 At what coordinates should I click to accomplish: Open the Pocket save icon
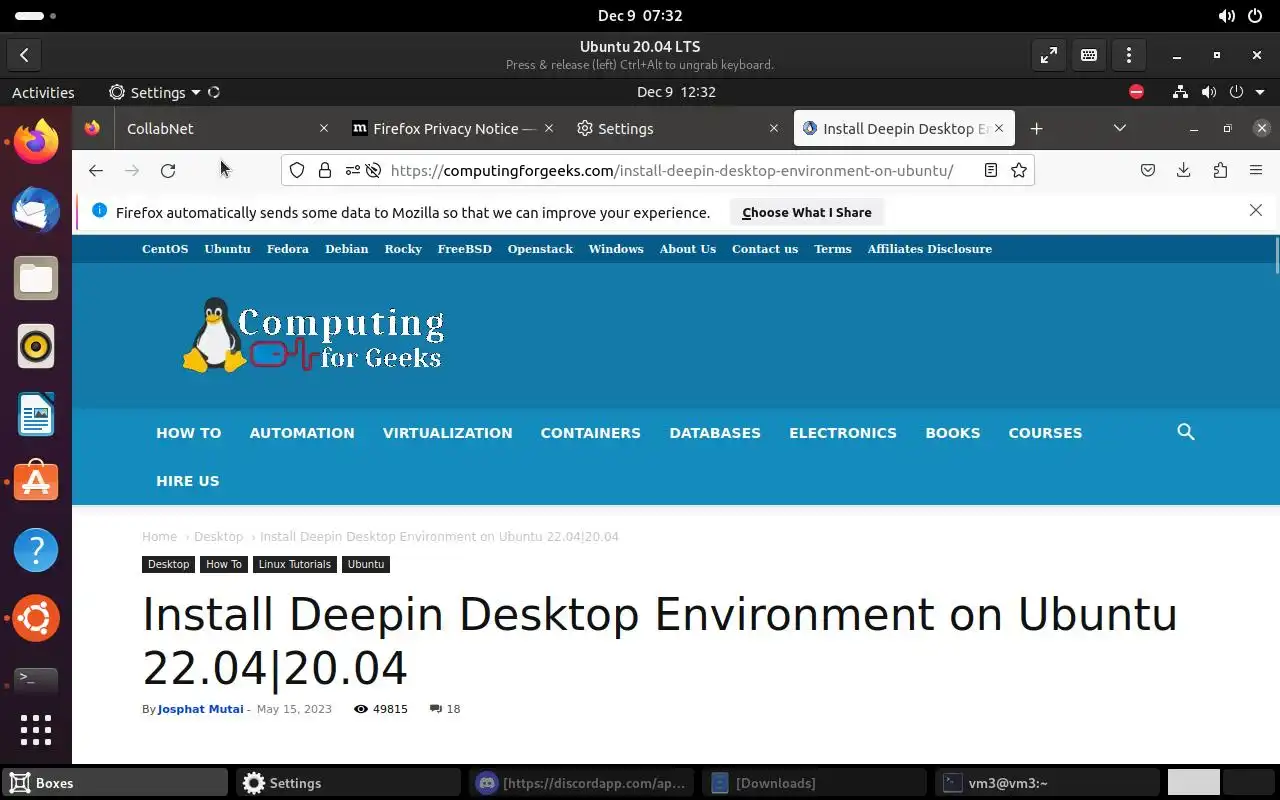pyautogui.click(x=1148, y=170)
